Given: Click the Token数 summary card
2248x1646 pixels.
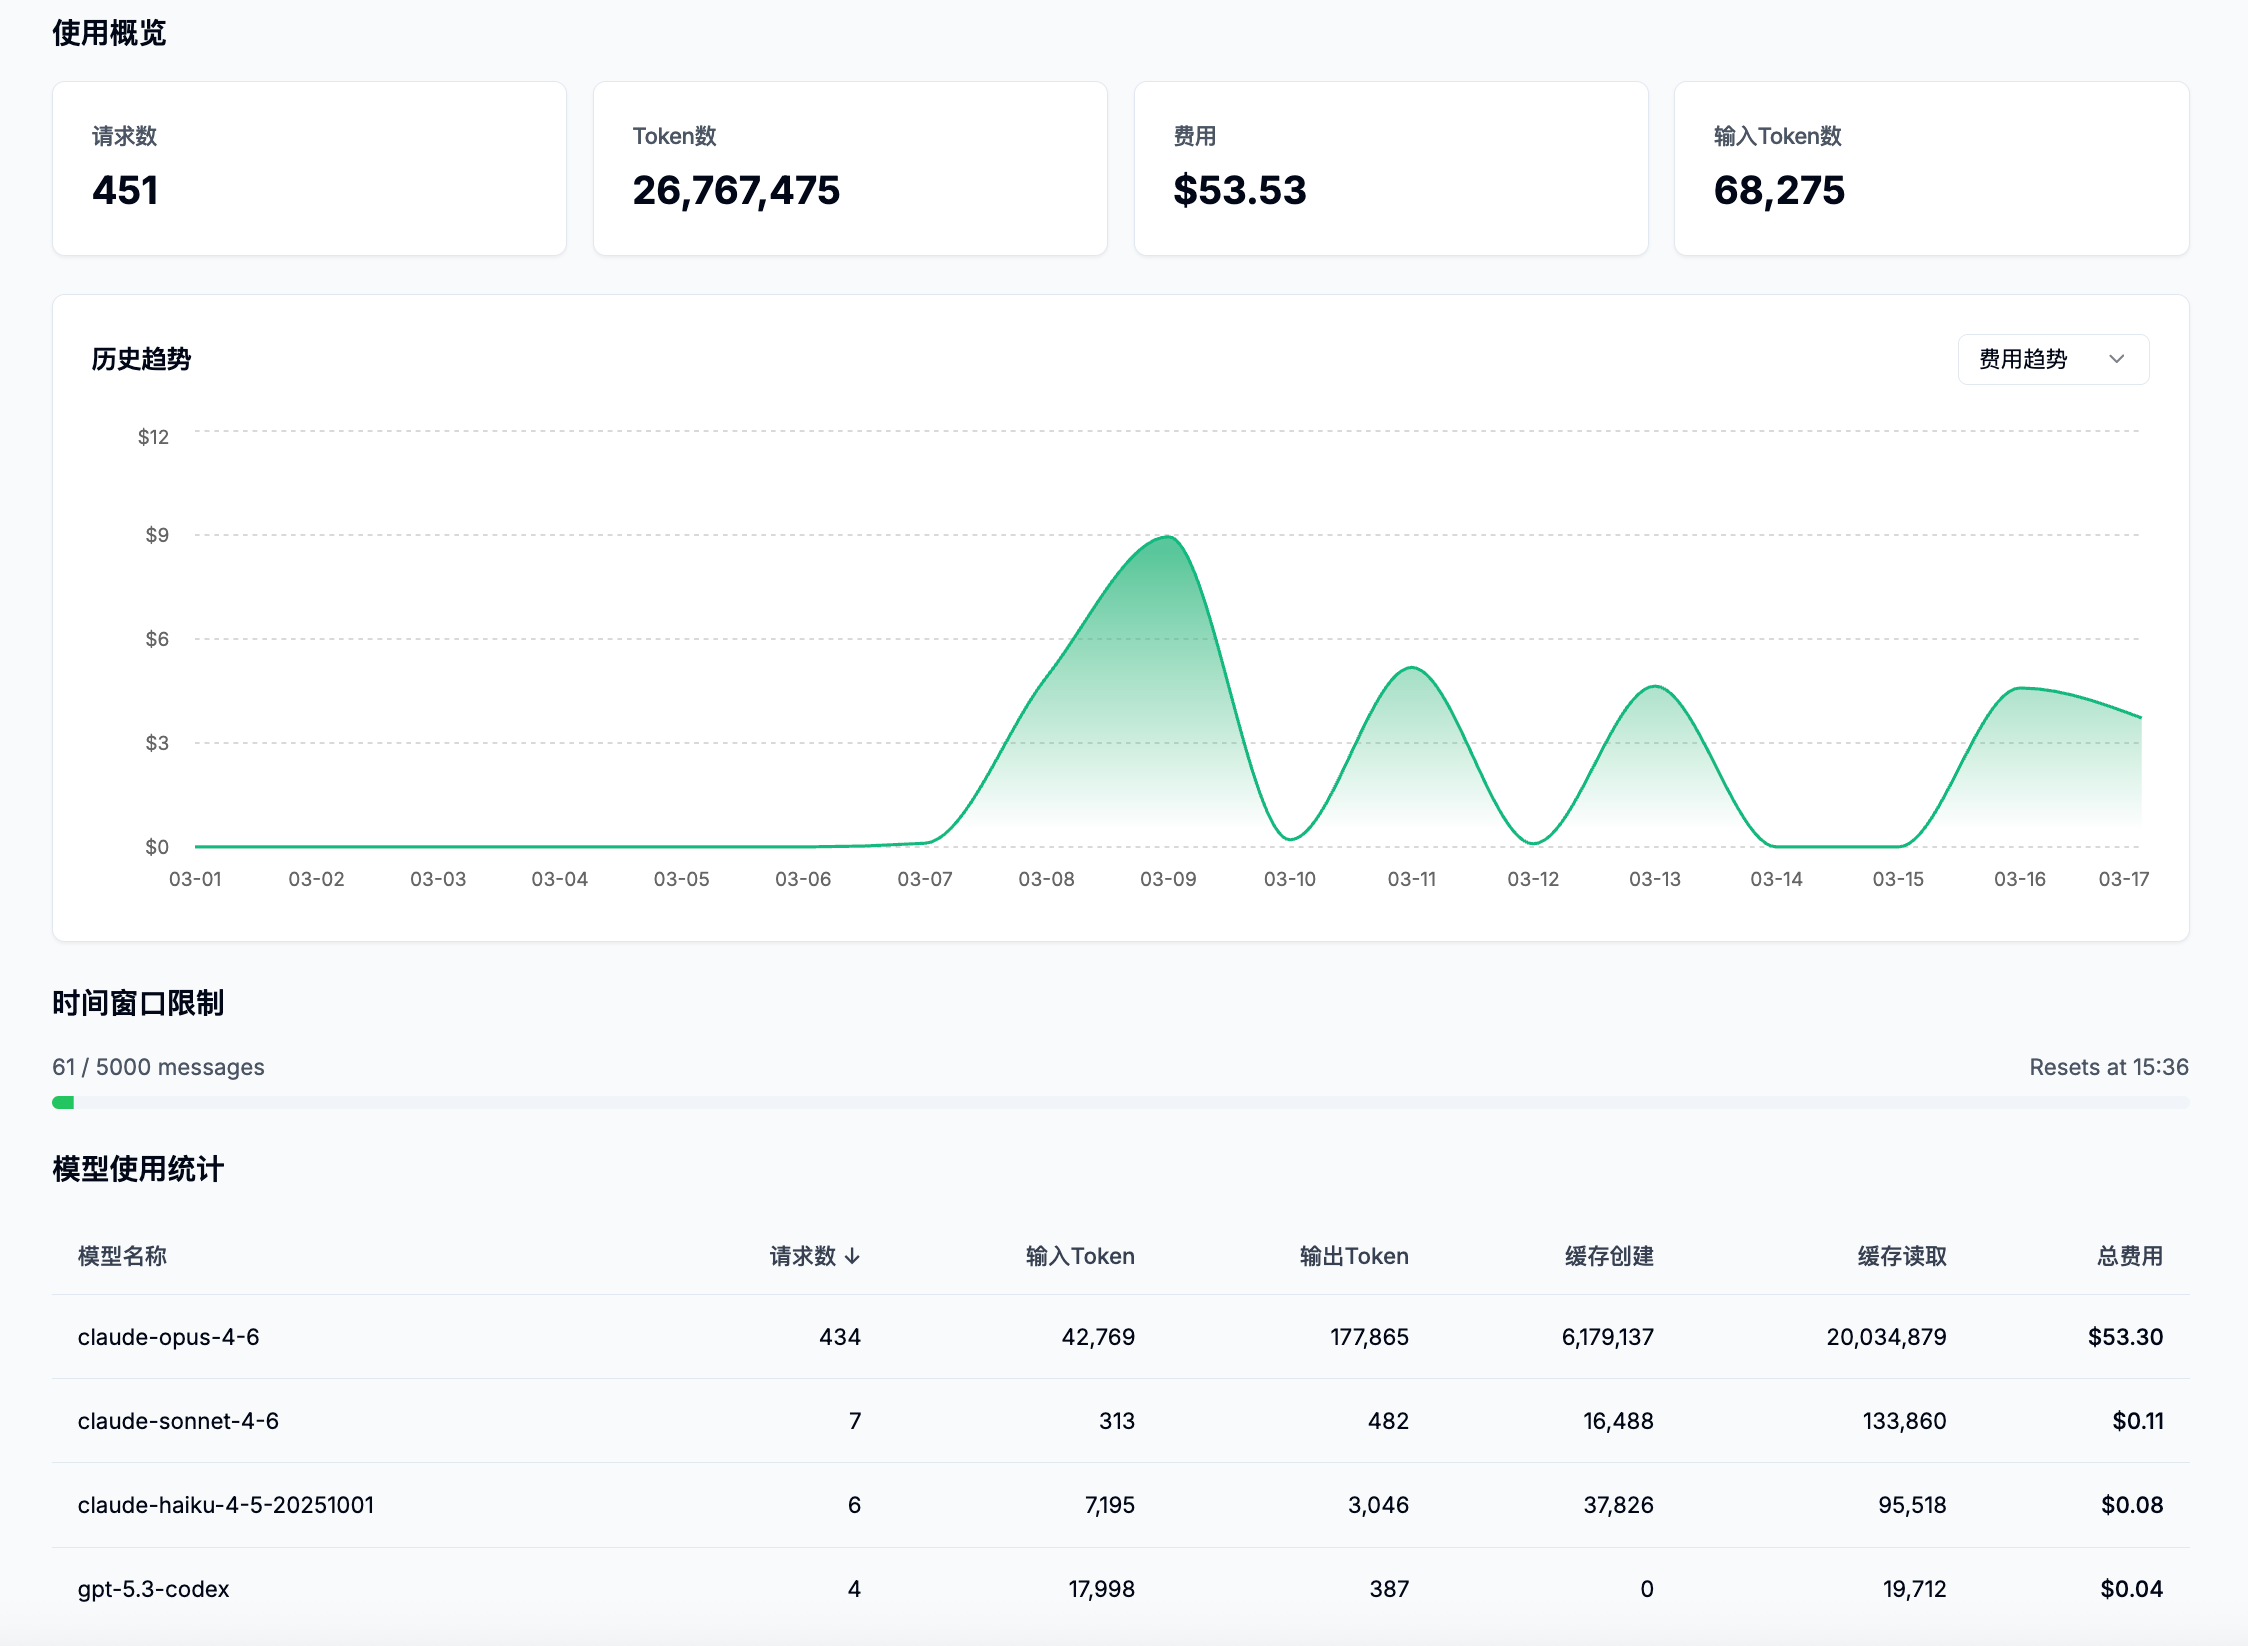Looking at the screenshot, I should click(x=850, y=168).
